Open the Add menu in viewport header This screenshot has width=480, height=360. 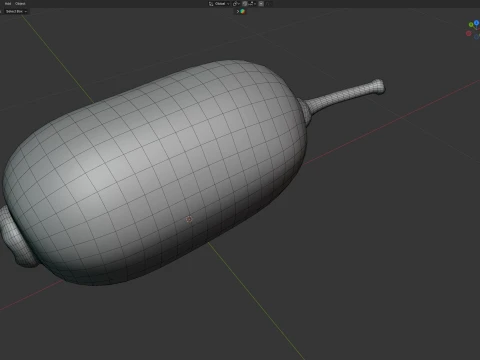[8, 4]
